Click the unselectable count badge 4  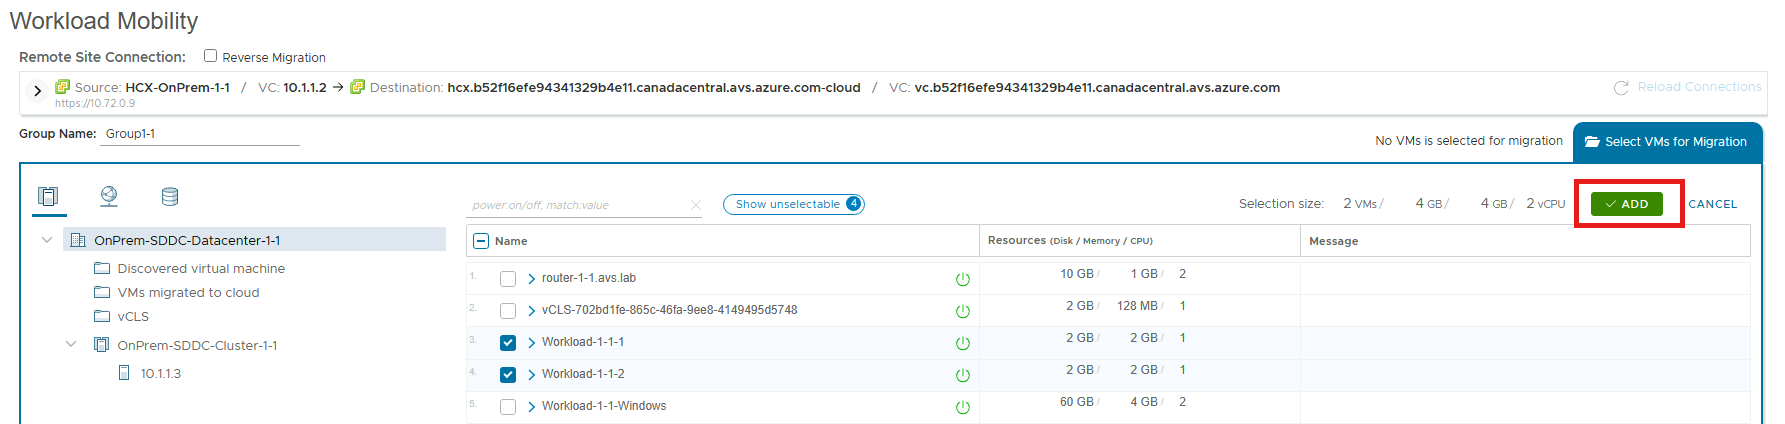coord(853,204)
